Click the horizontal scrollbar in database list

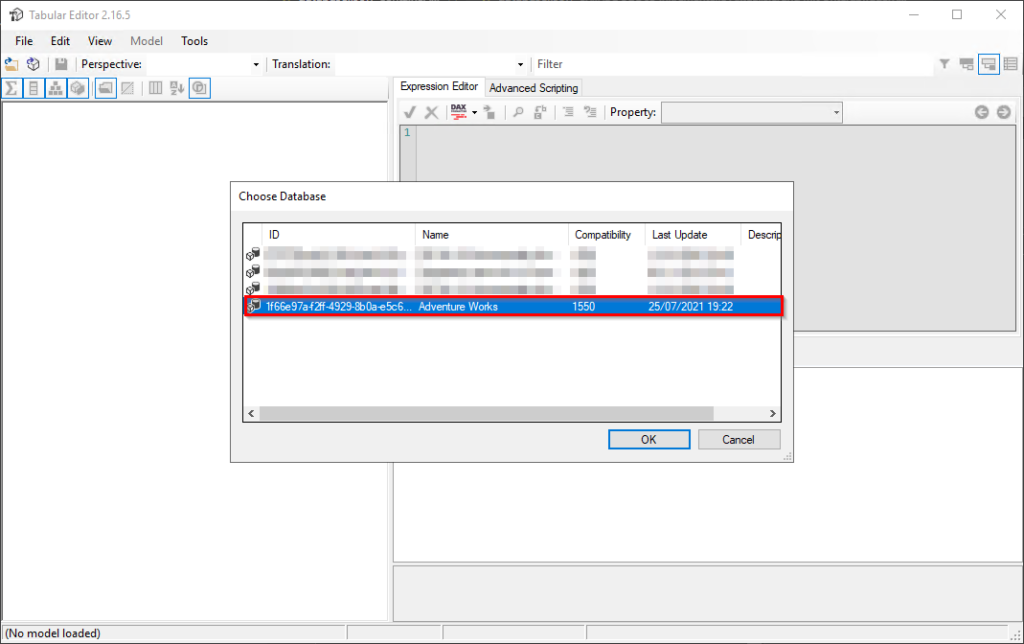click(486, 413)
